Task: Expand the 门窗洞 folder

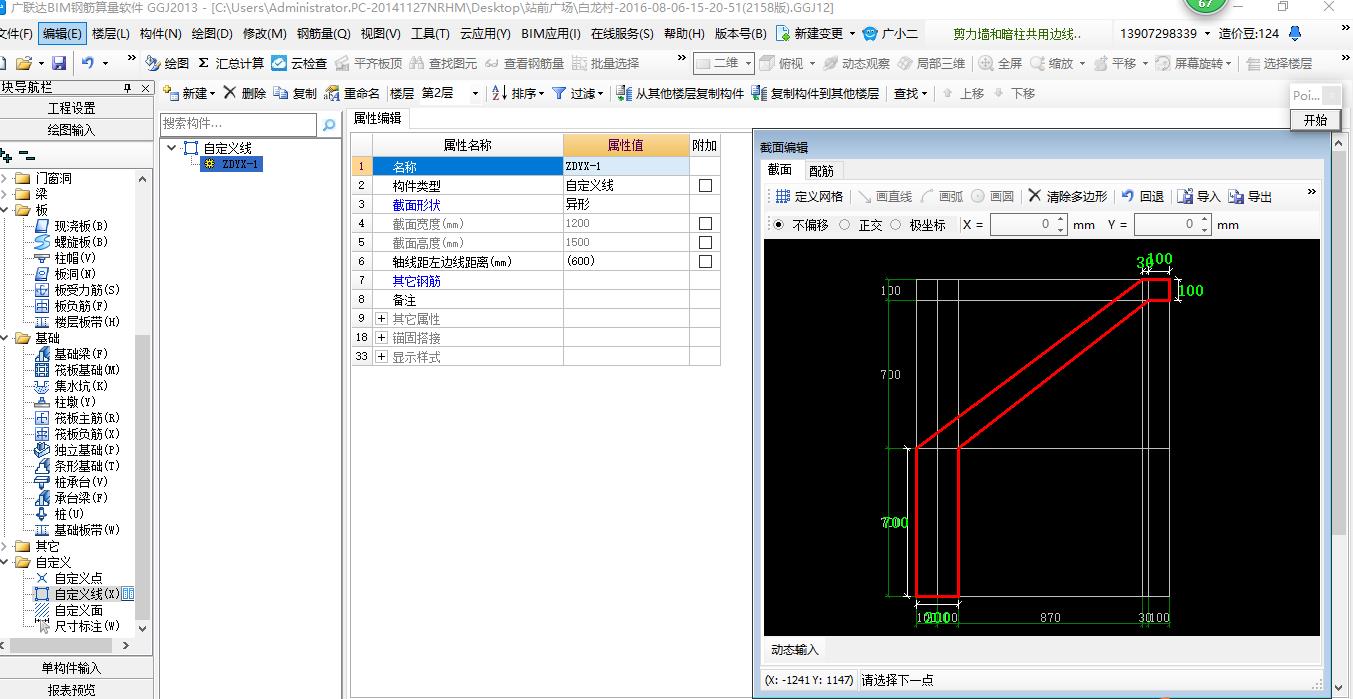Action: [5, 178]
